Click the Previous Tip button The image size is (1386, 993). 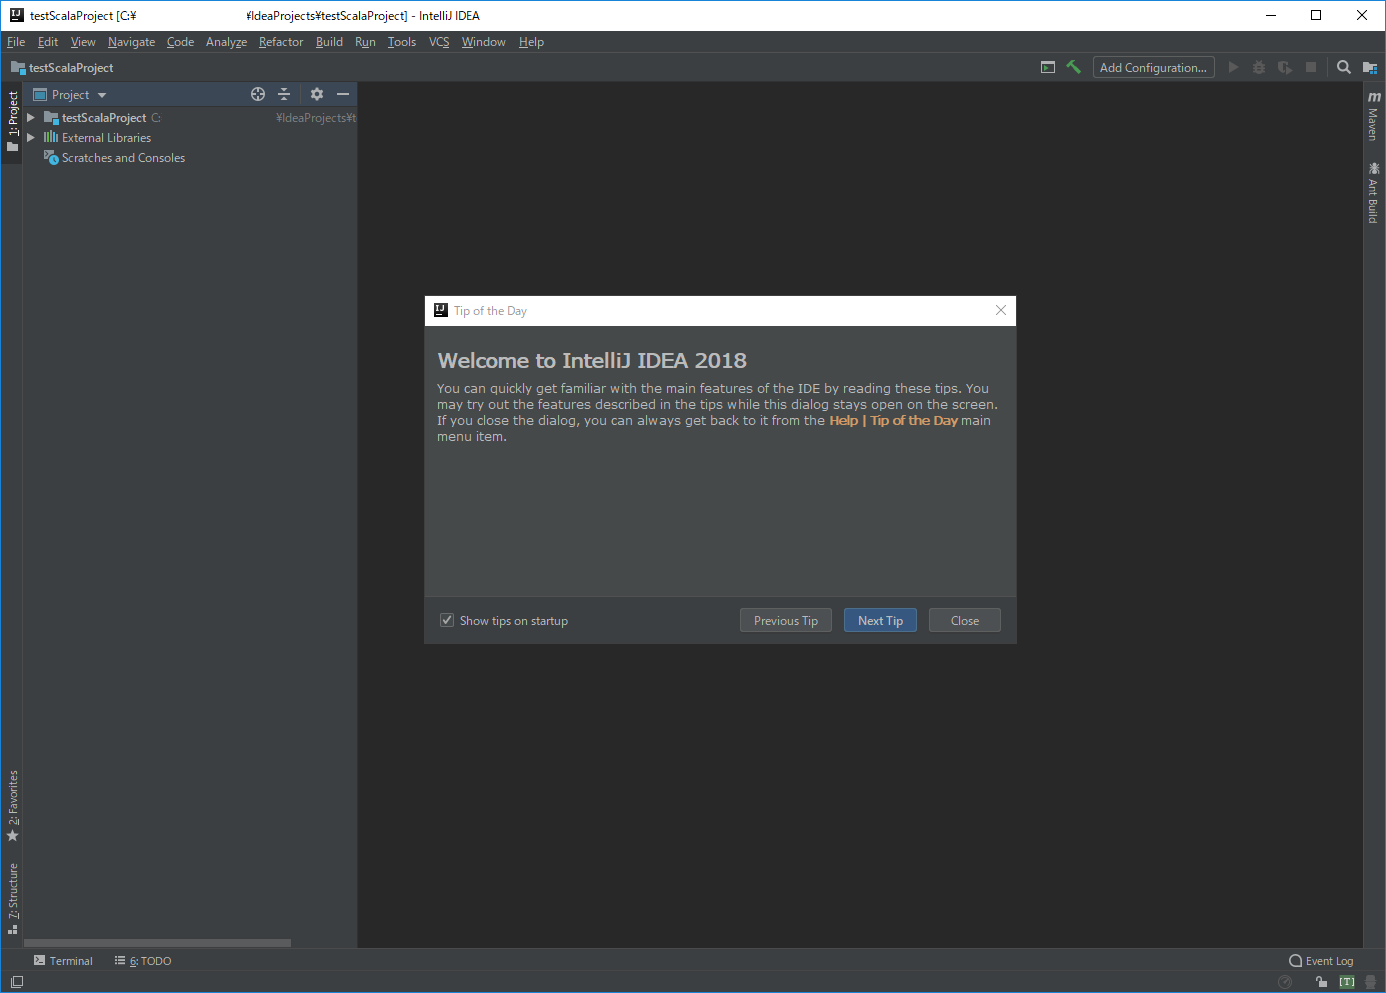point(786,620)
